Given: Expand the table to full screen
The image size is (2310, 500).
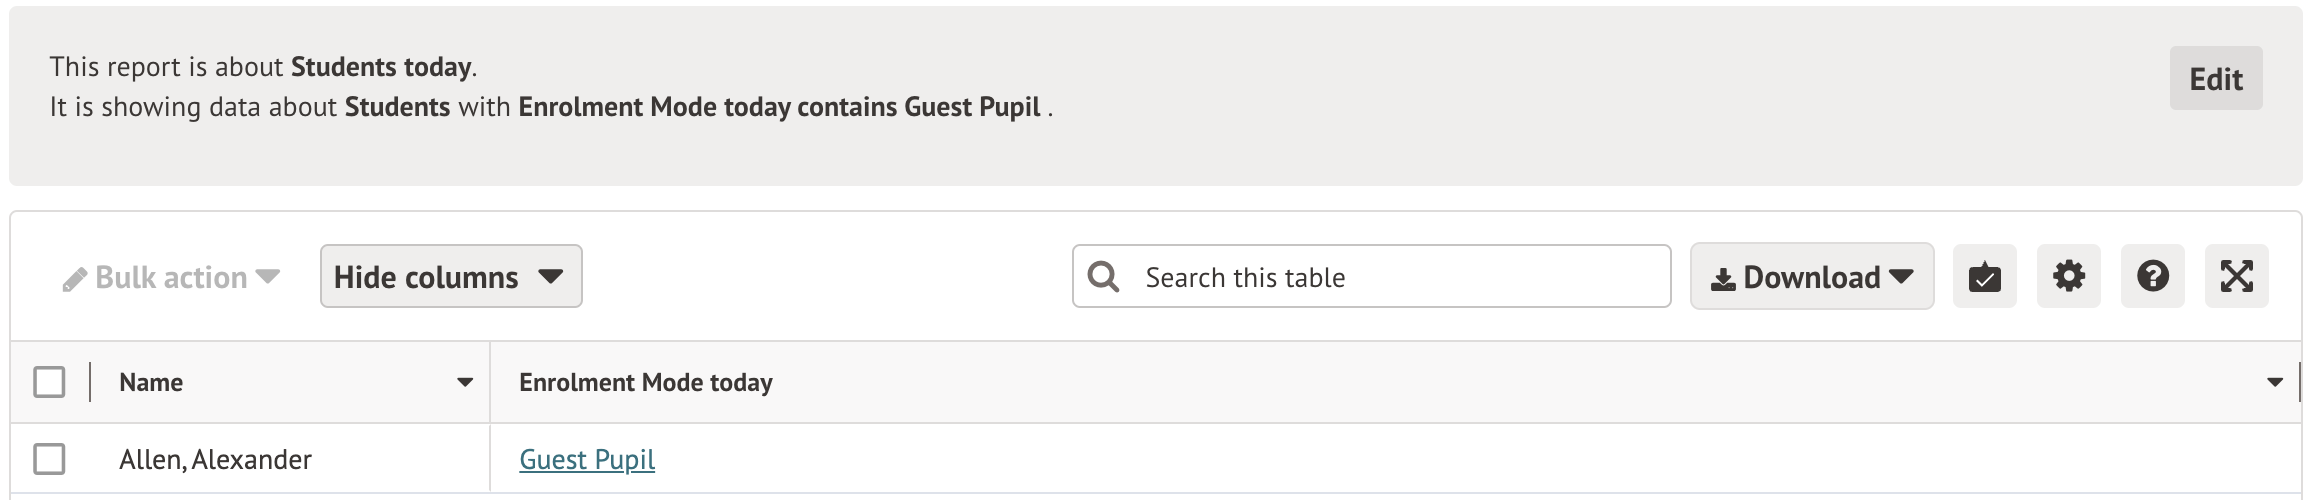Looking at the screenshot, I should [2236, 277].
